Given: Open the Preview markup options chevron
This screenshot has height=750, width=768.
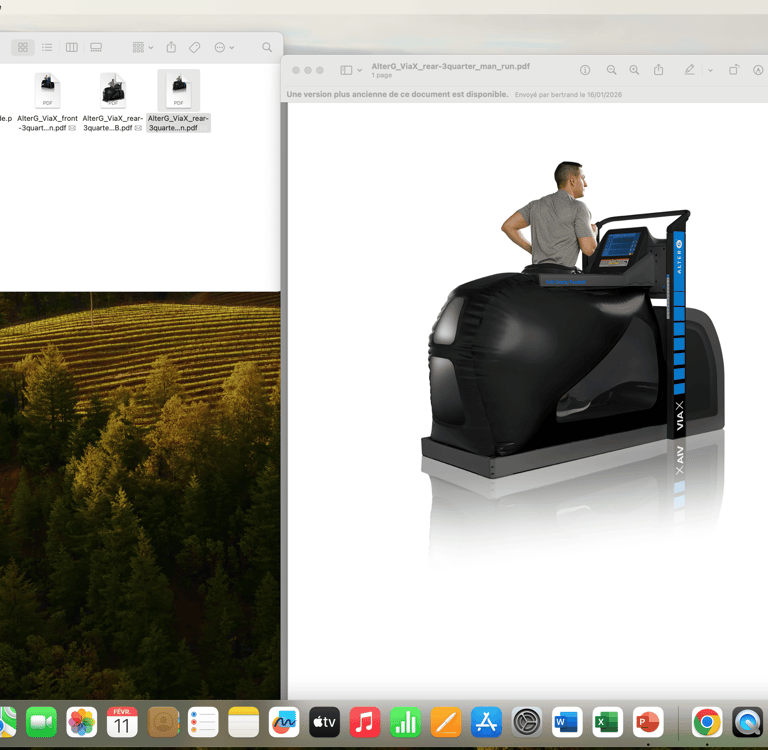Looking at the screenshot, I should click(x=710, y=70).
